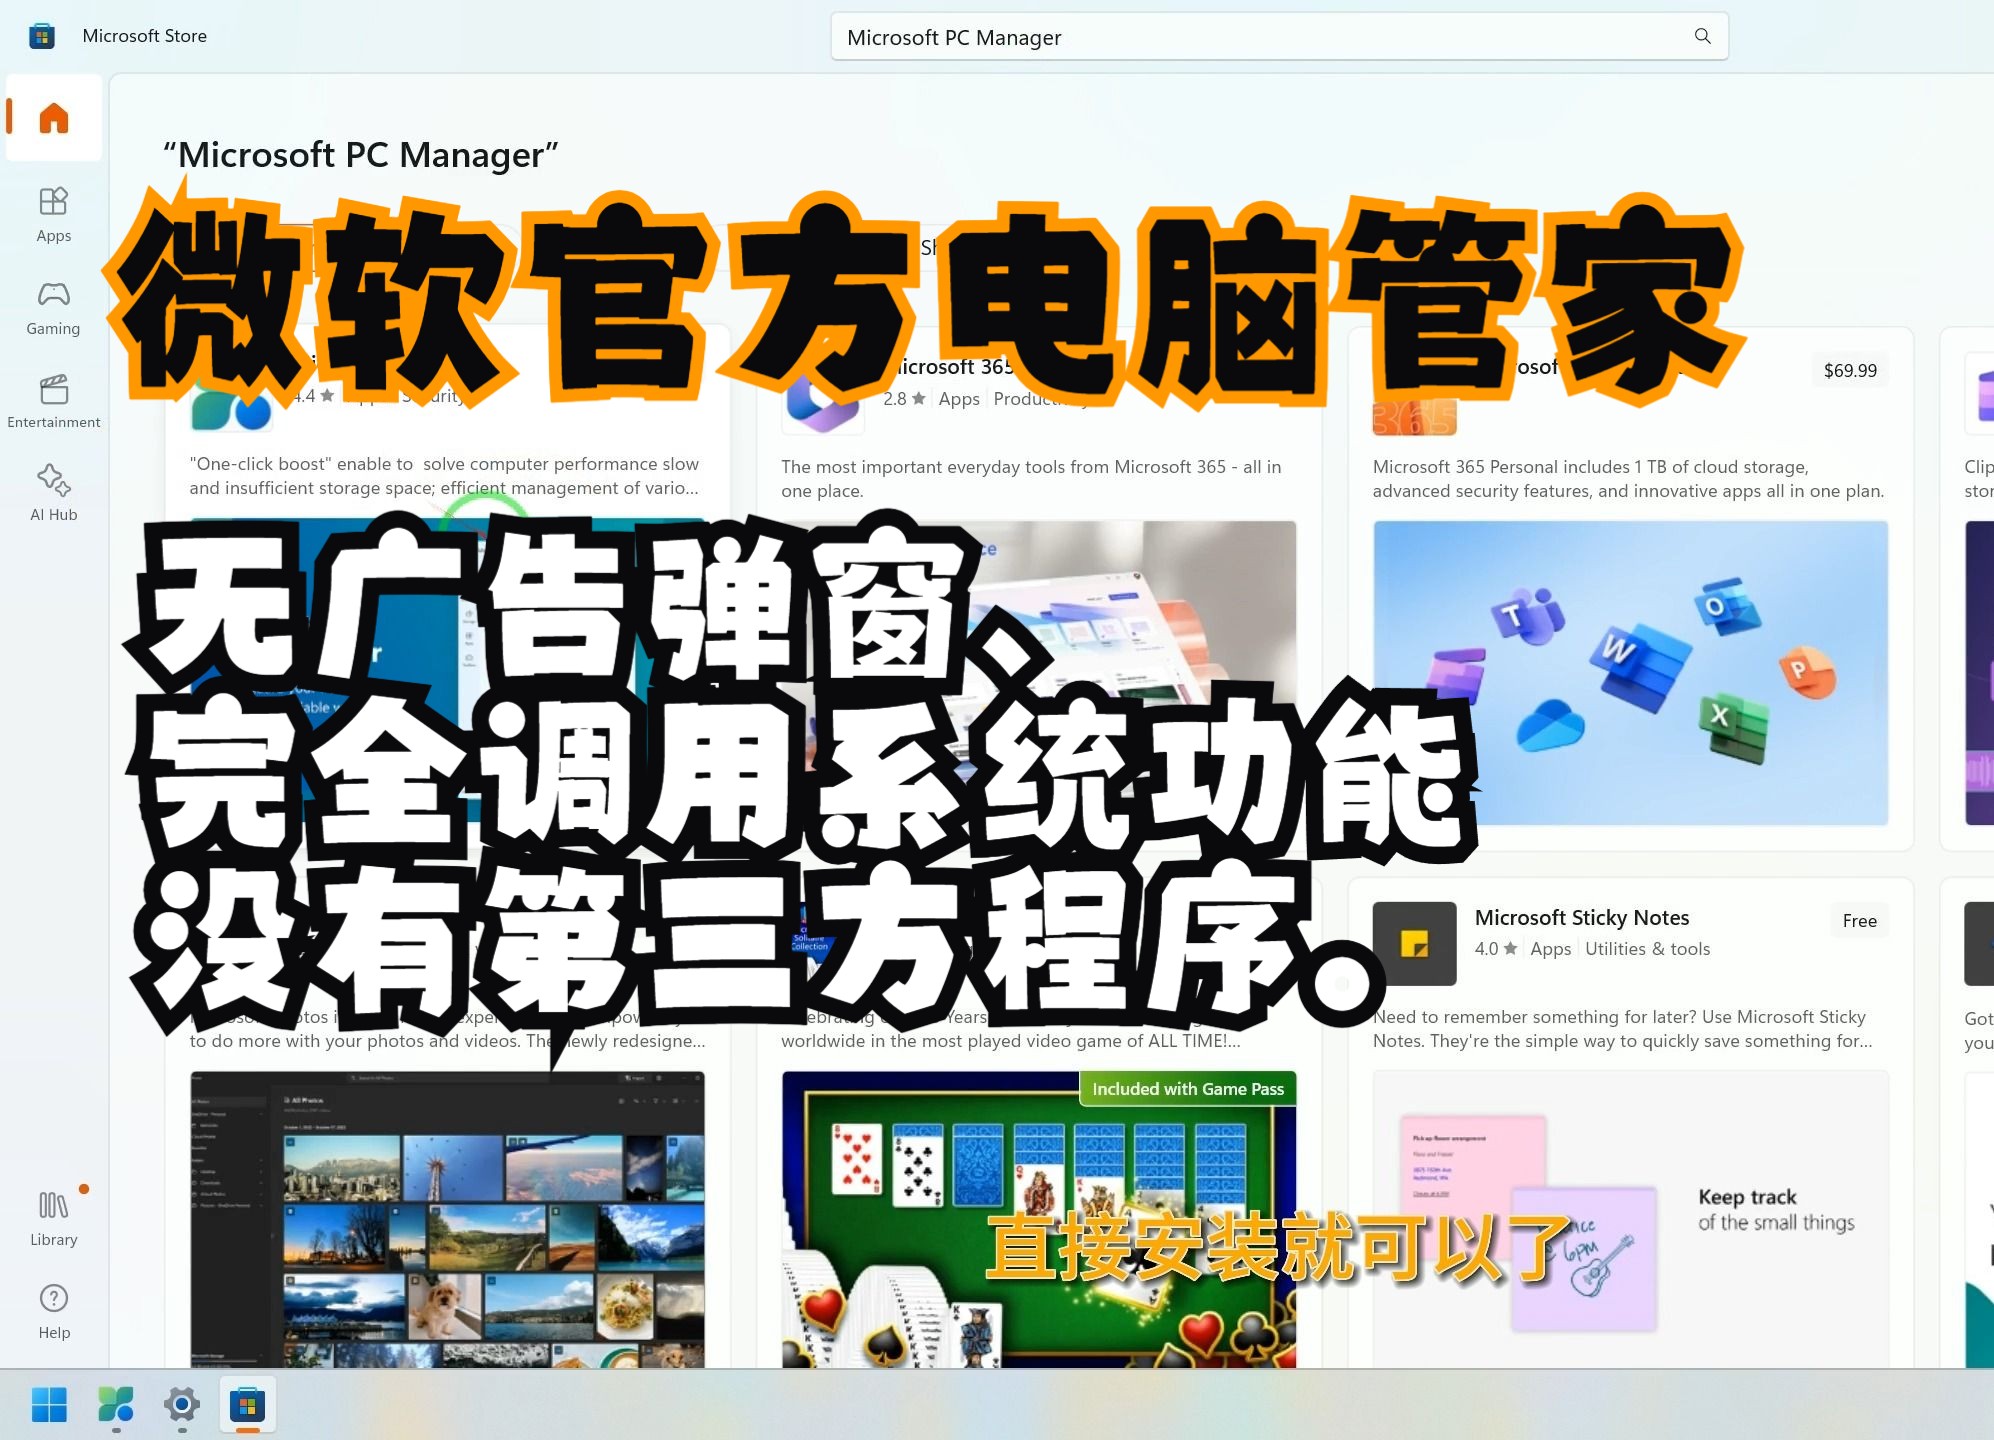Click the Microsoft 365 Personal description text
The height and width of the screenshot is (1440, 1994).
tap(1628, 479)
